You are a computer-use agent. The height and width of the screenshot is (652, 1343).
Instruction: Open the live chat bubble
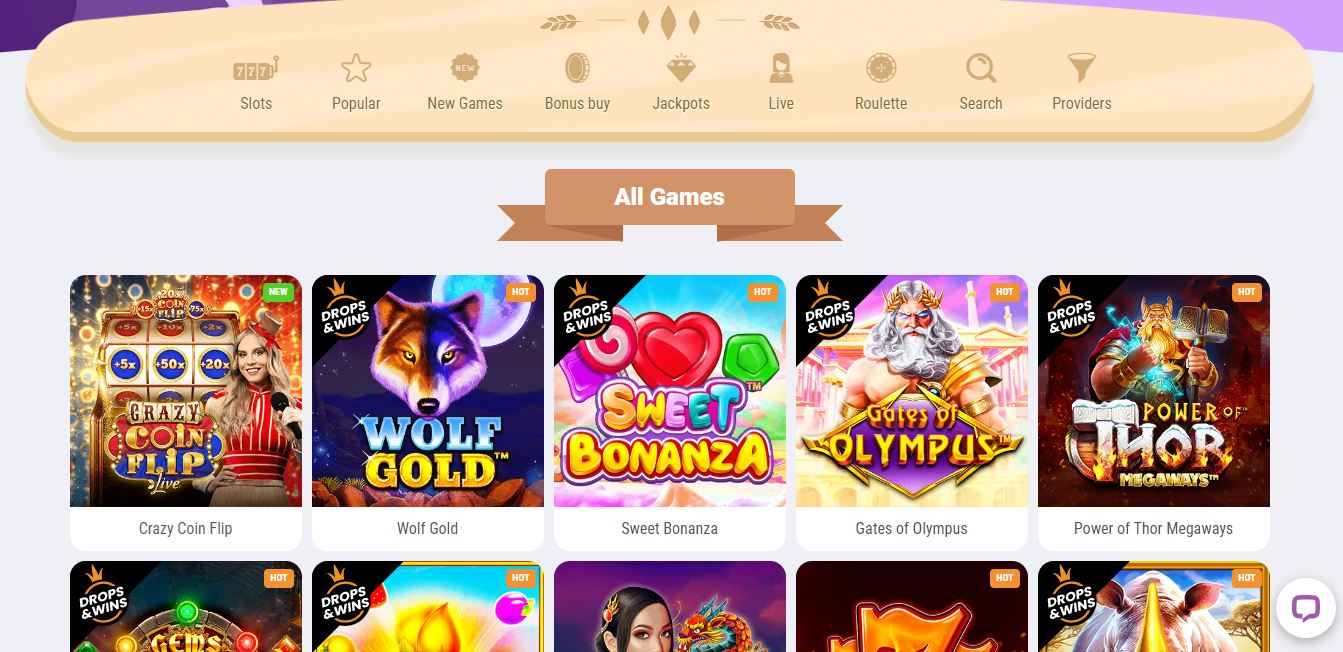pyautogui.click(x=1306, y=607)
